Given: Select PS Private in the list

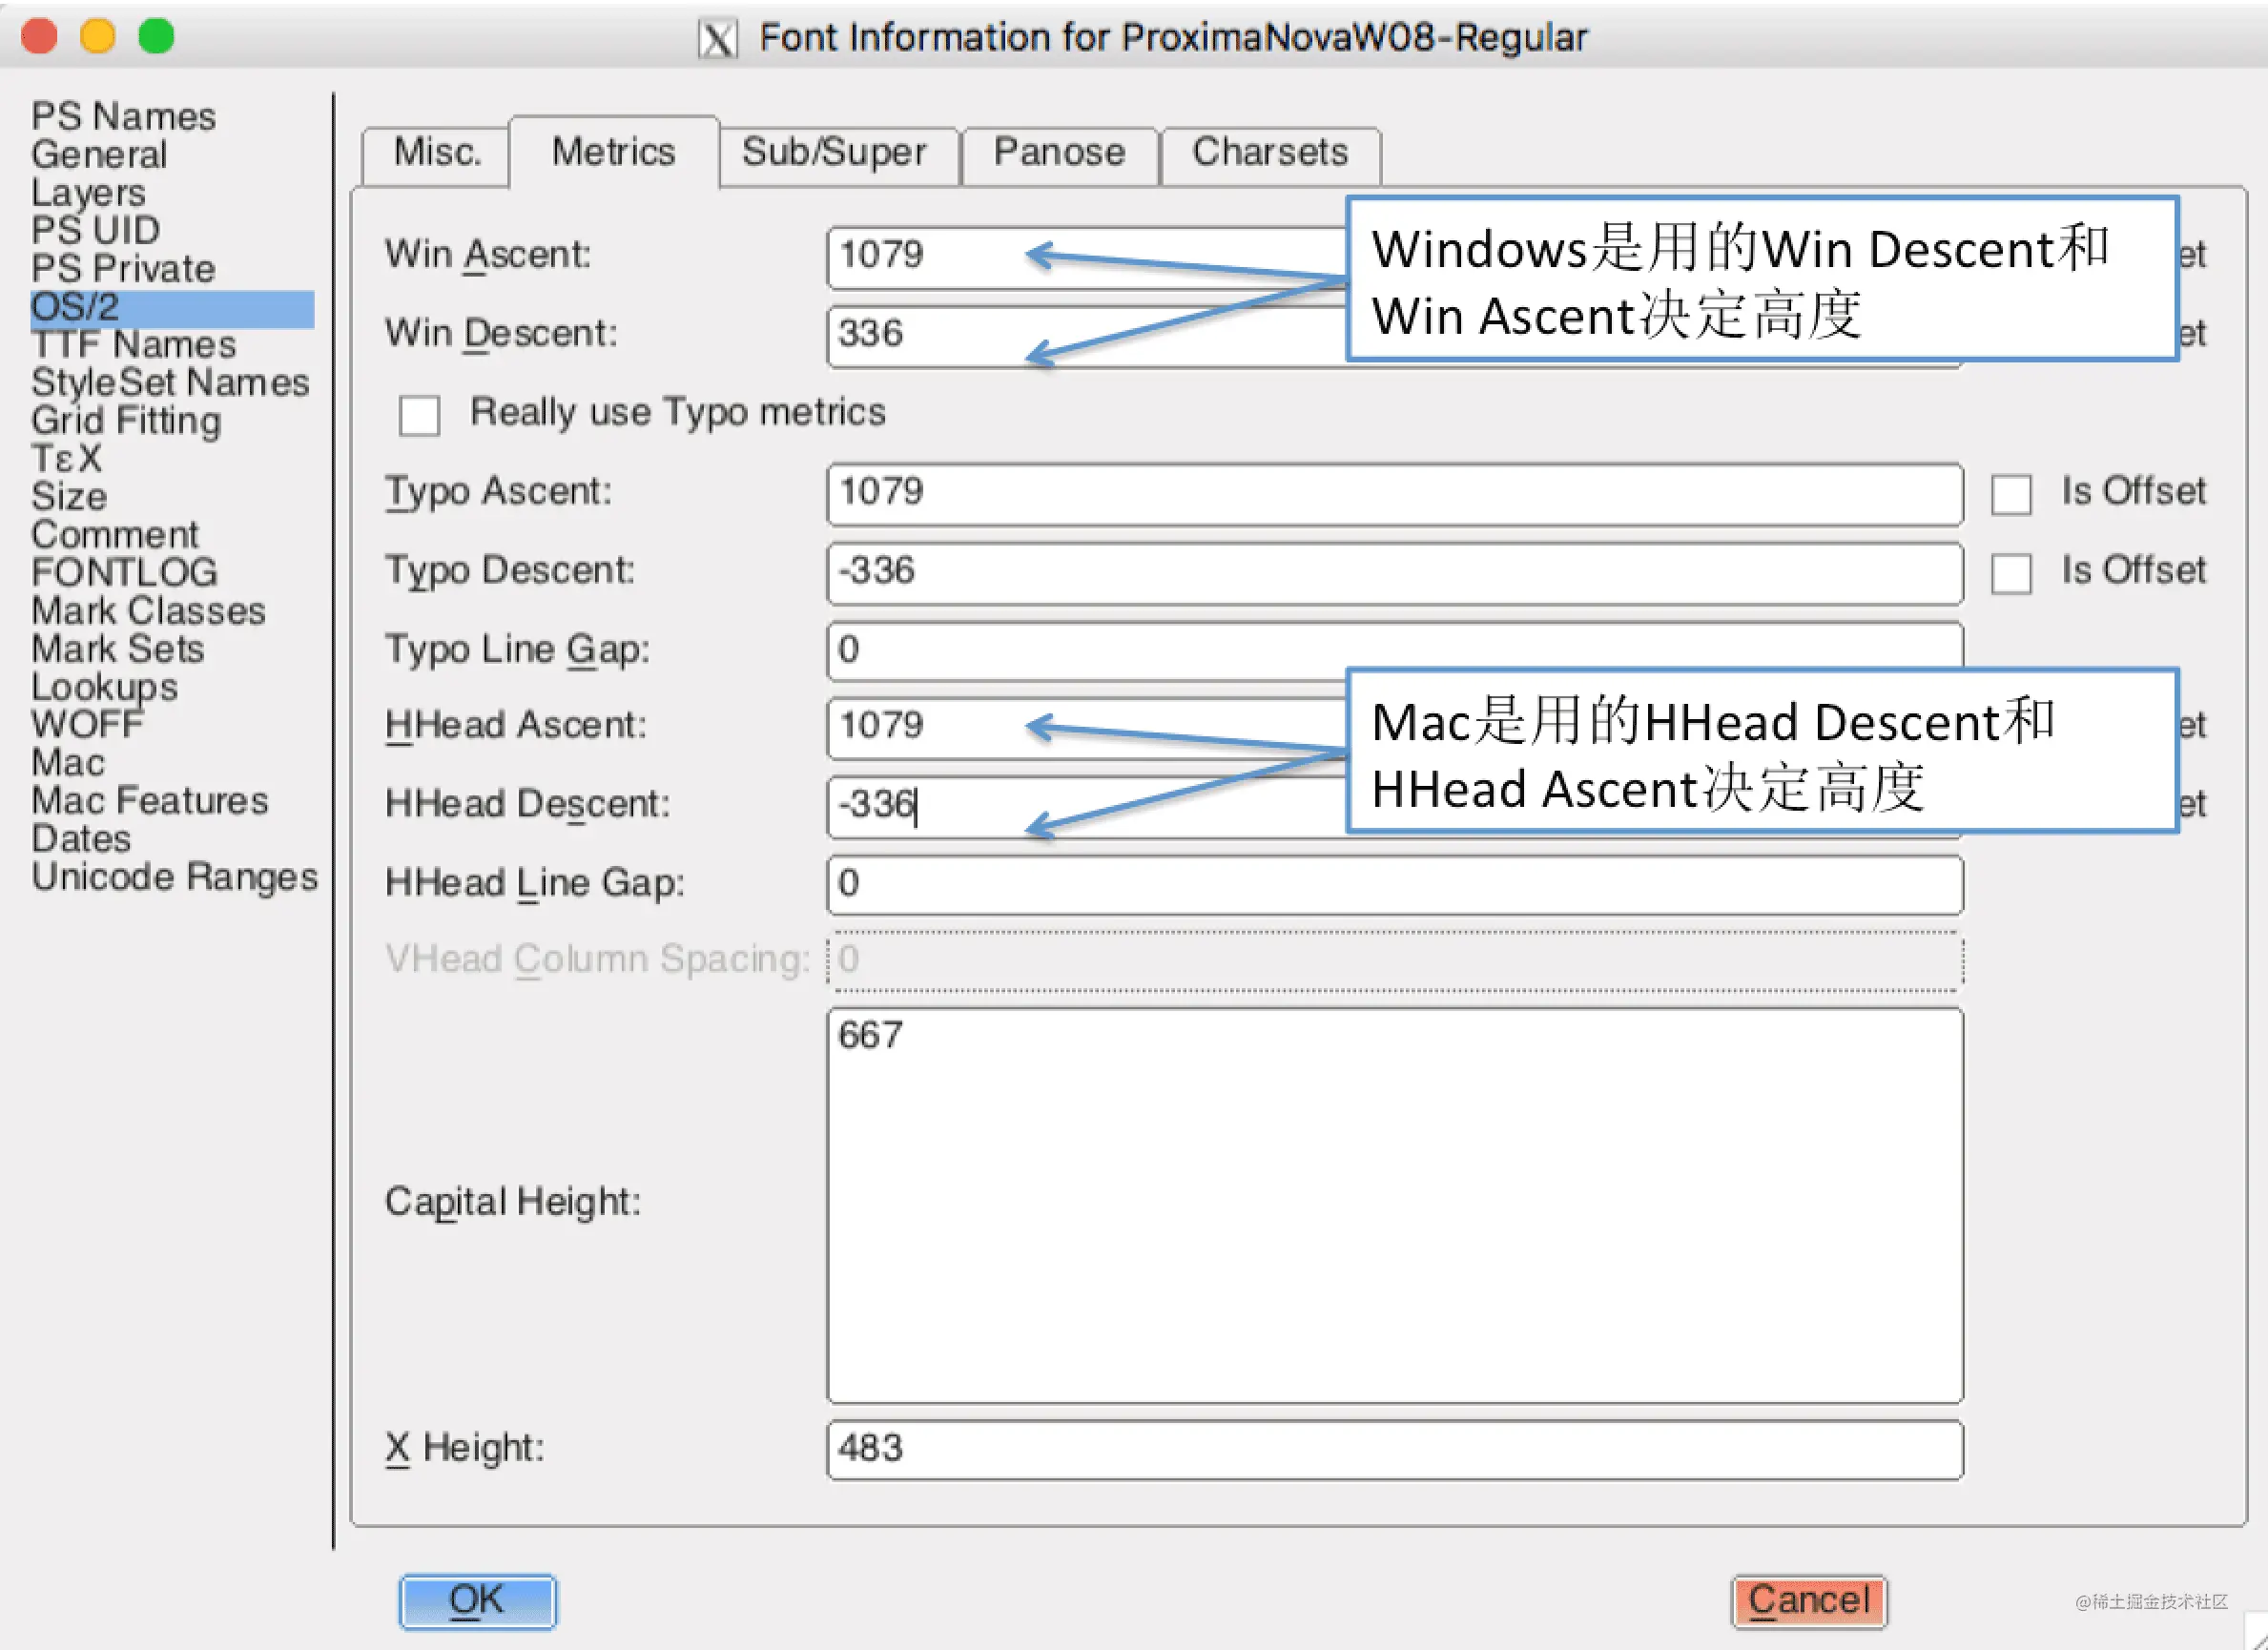Looking at the screenshot, I should tap(123, 268).
